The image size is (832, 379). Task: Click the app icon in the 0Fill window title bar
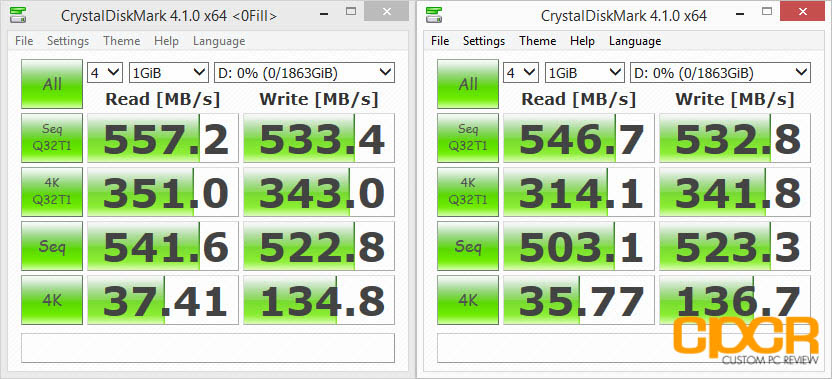click(18, 14)
